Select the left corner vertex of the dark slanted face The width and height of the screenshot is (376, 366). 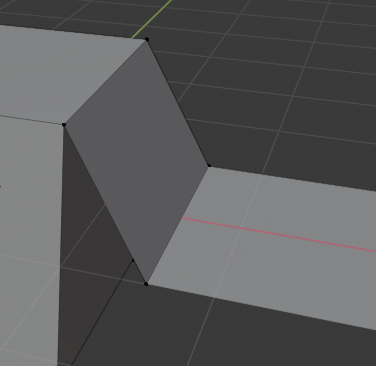64,125
